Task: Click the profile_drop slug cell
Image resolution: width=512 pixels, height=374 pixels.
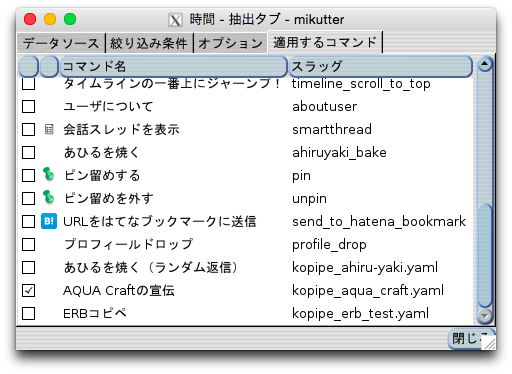Action: coord(329,245)
